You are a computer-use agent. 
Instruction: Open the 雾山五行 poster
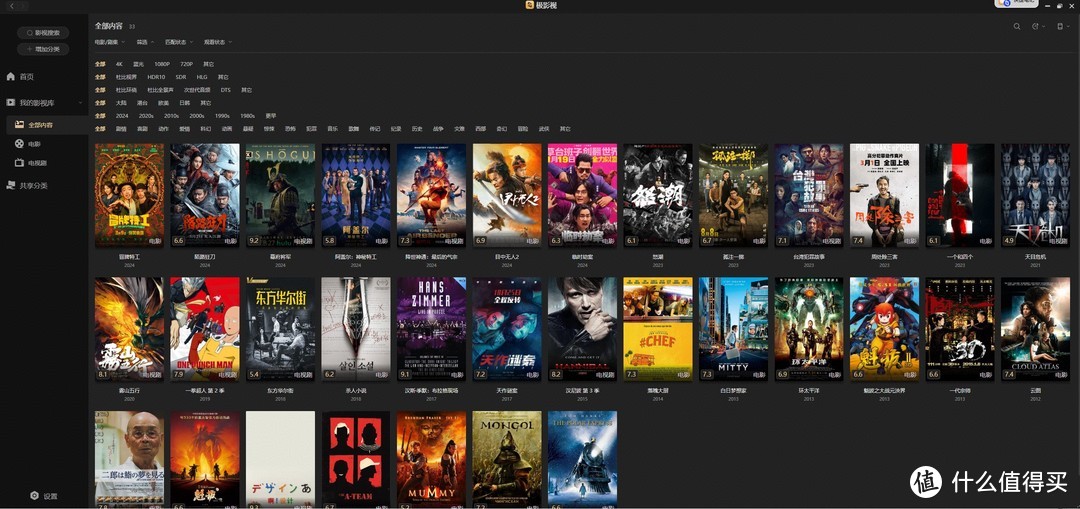point(129,329)
